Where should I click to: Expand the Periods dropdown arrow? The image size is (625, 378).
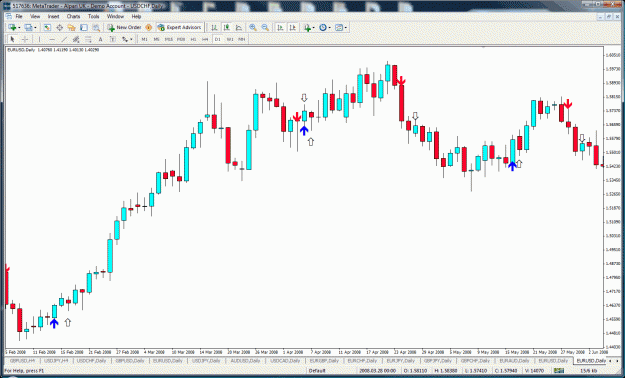tap(330, 28)
